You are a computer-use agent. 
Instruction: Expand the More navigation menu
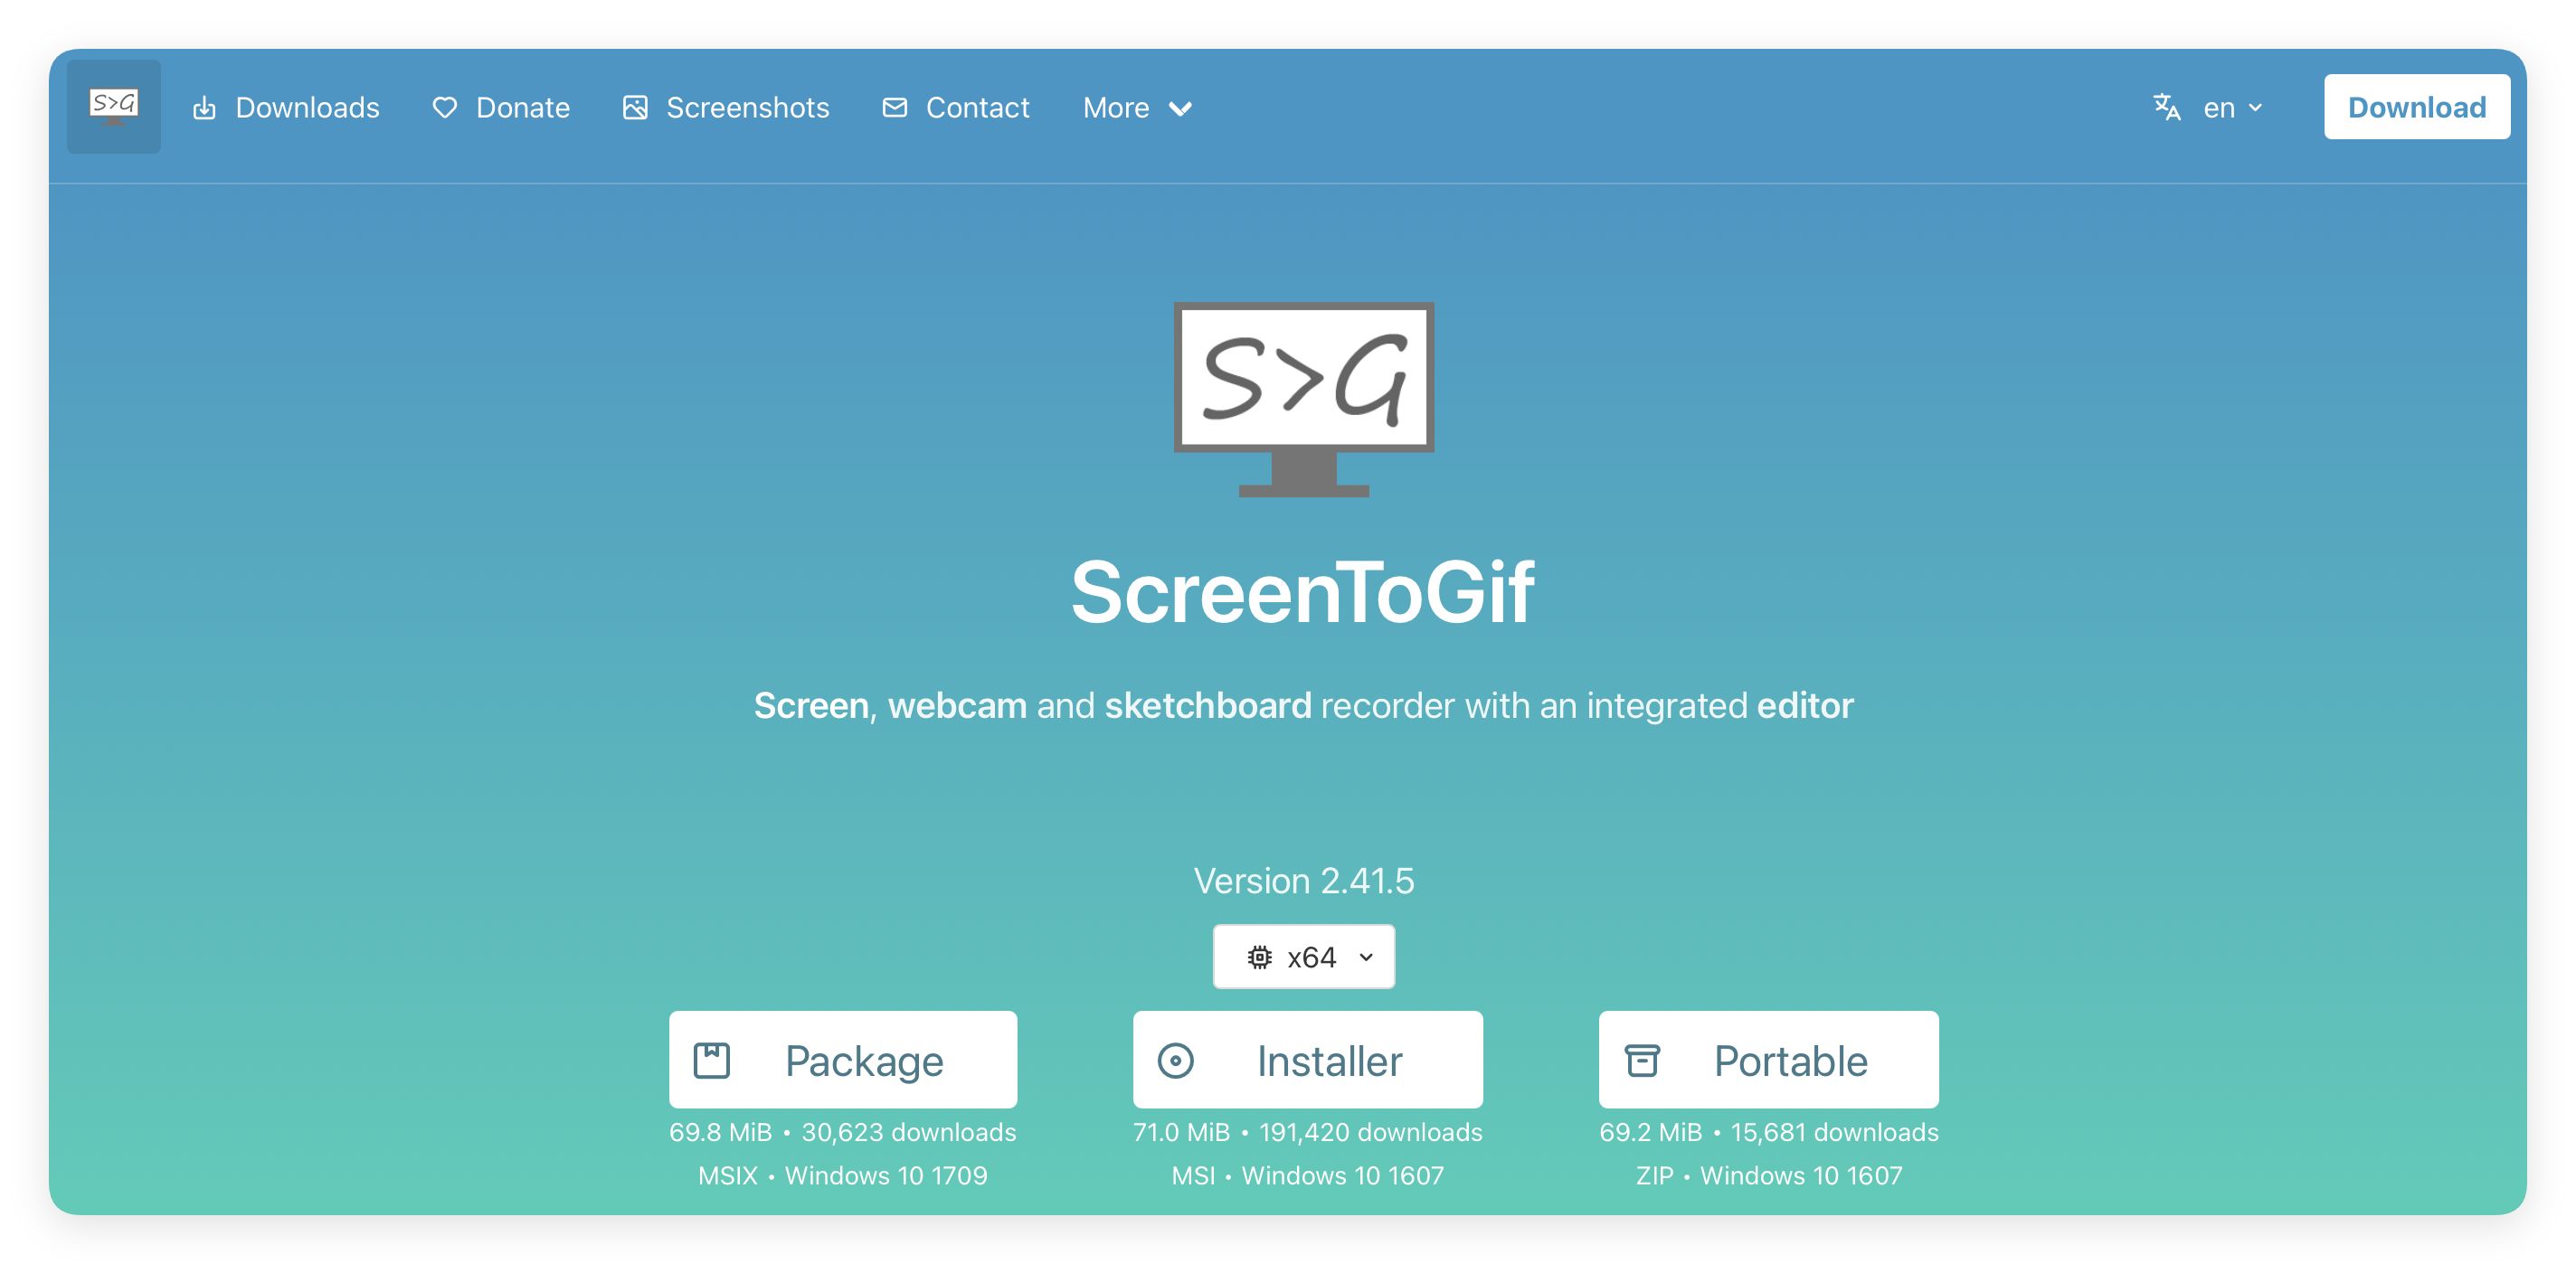pyautogui.click(x=1137, y=108)
